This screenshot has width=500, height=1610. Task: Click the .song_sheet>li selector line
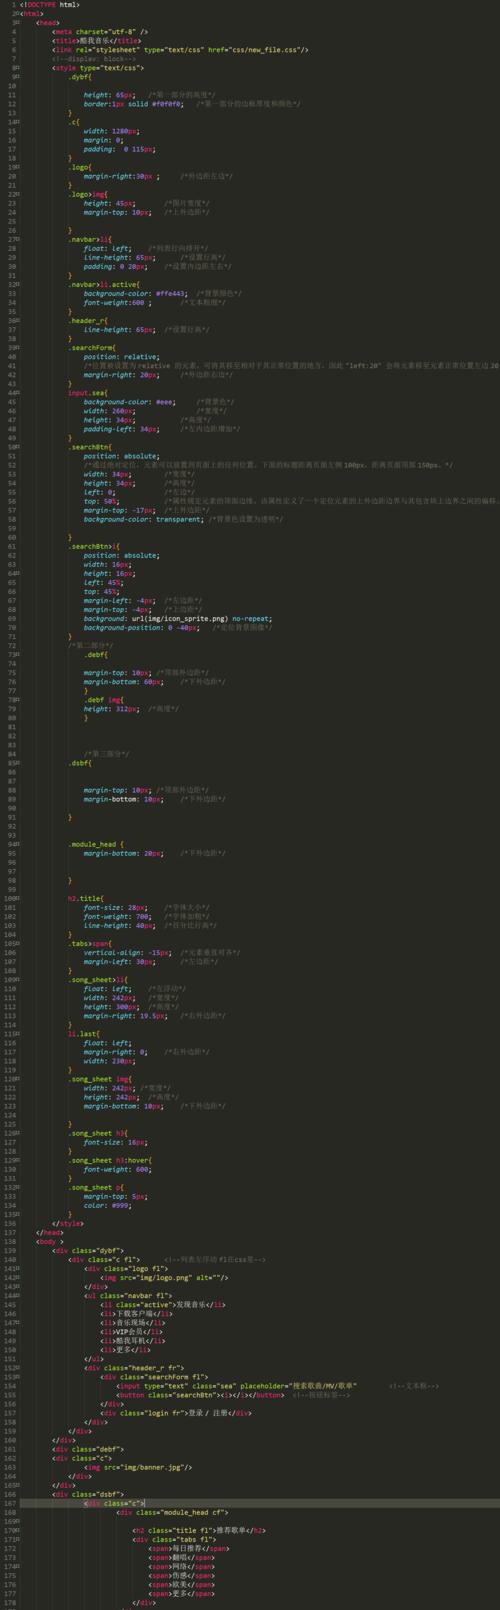pos(98,979)
